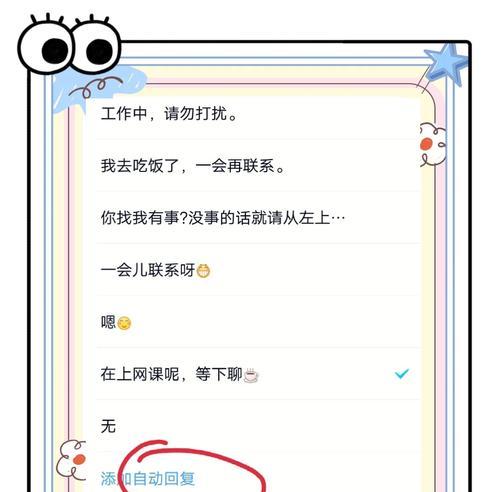Image resolution: width=500 pixels, height=492 pixels.
Task: Click the grinning emoji after 一会儿联系呀
Action: [203, 271]
